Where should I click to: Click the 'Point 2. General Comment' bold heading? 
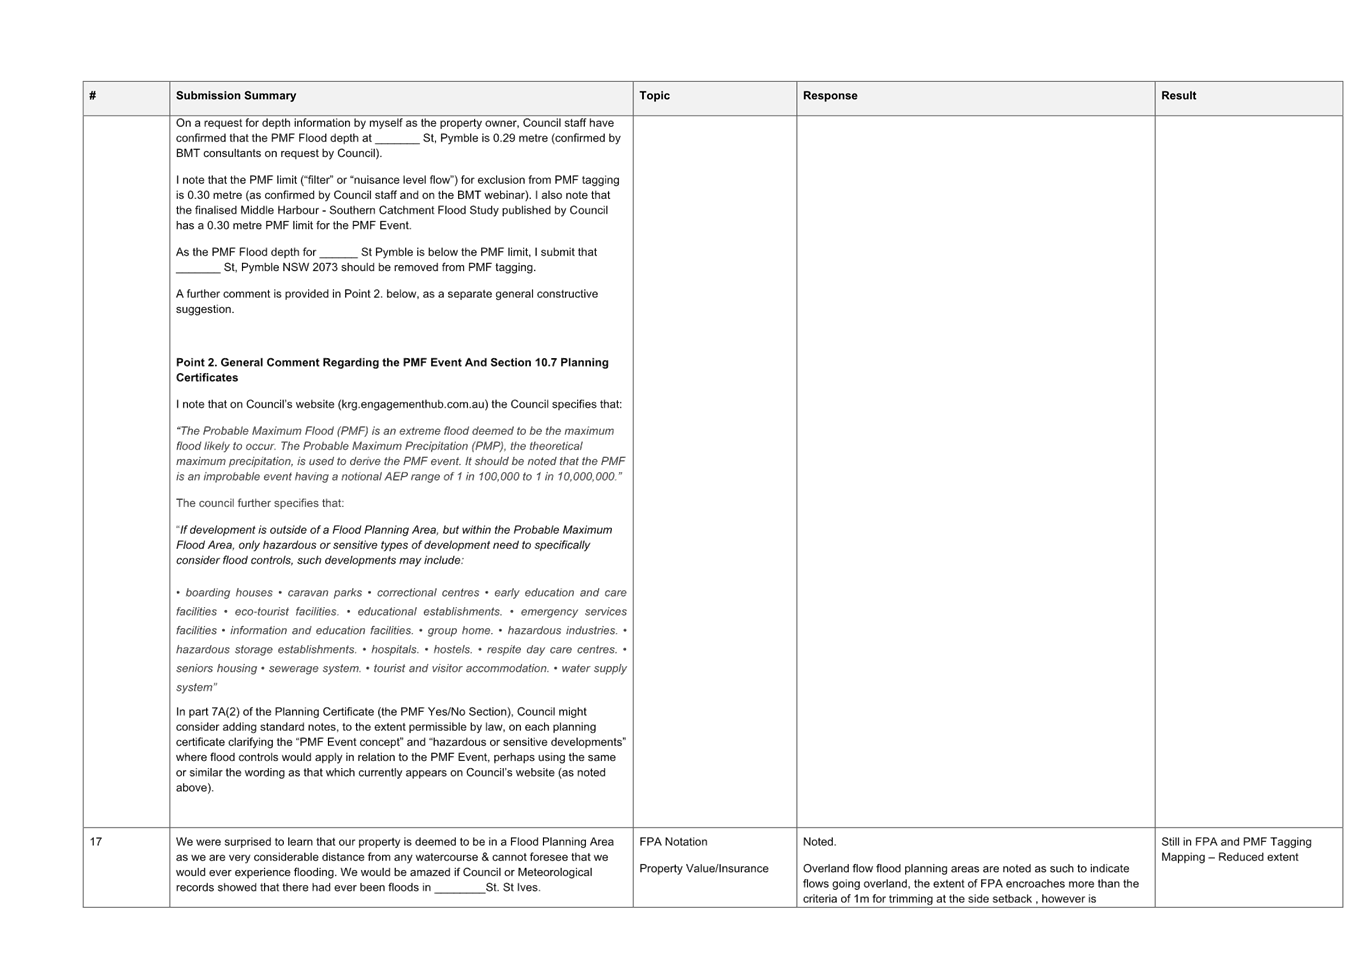[392, 370]
